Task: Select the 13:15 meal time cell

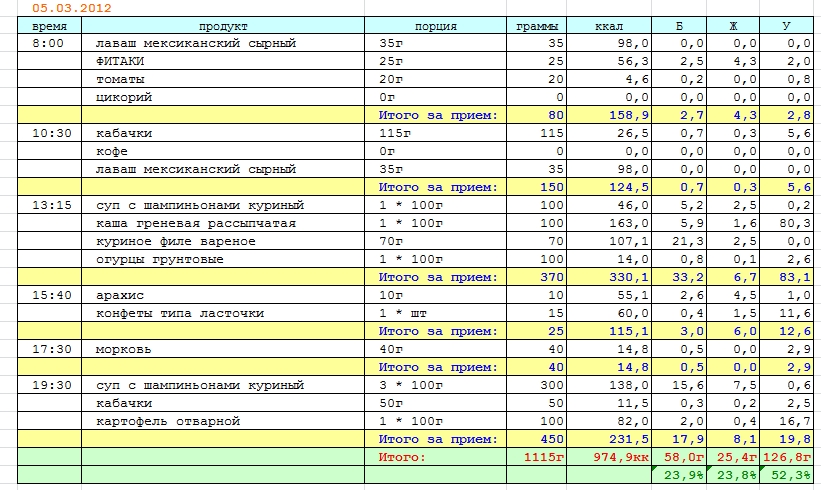Action: (51, 205)
